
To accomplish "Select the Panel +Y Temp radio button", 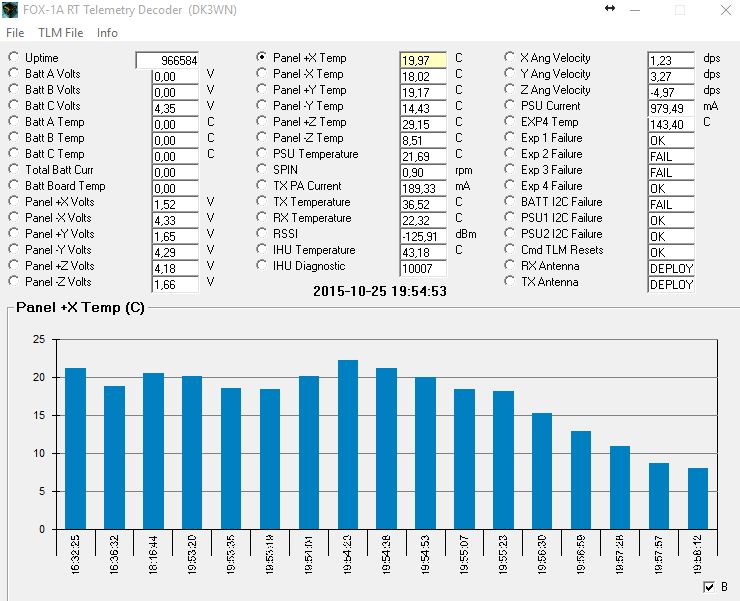I will click(x=261, y=89).
